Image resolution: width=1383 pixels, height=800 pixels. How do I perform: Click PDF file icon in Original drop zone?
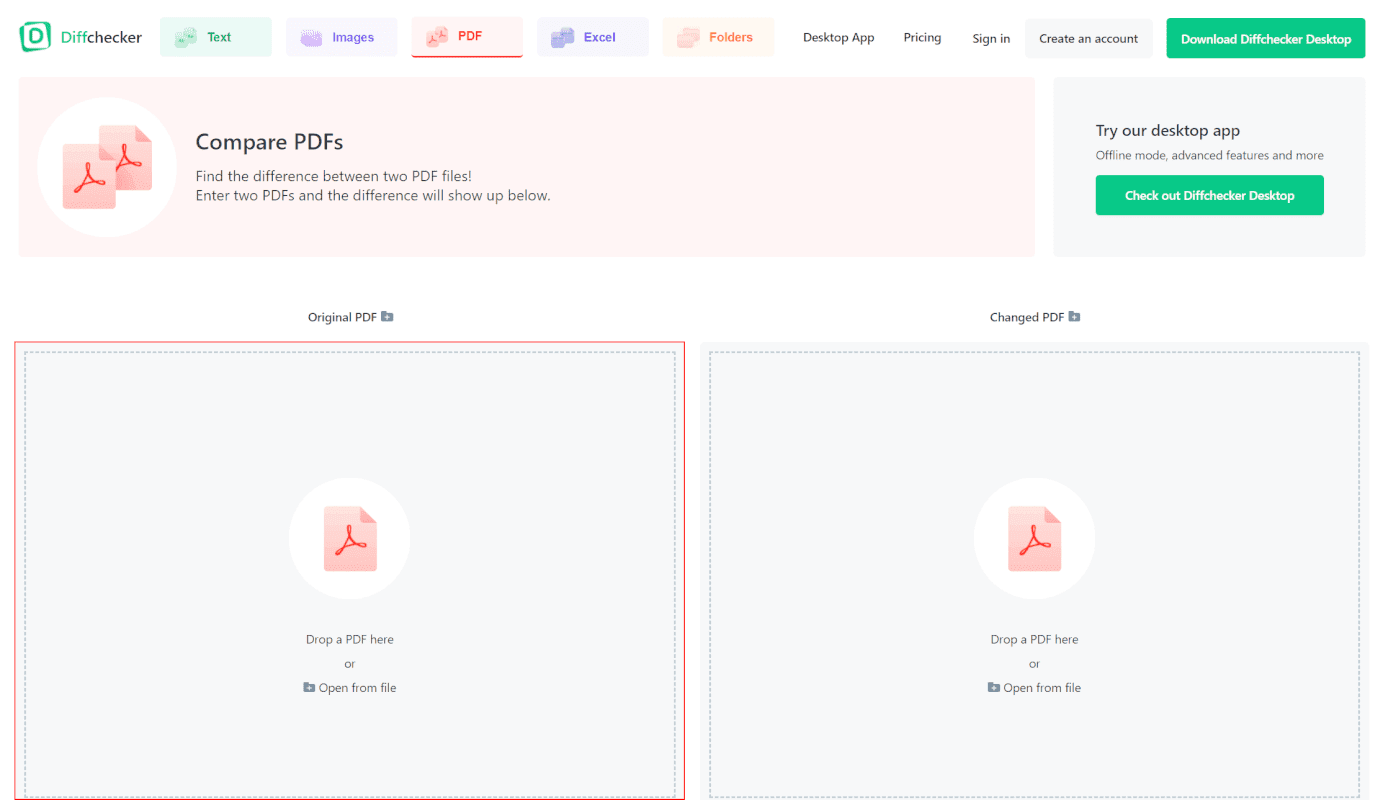click(x=350, y=539)
